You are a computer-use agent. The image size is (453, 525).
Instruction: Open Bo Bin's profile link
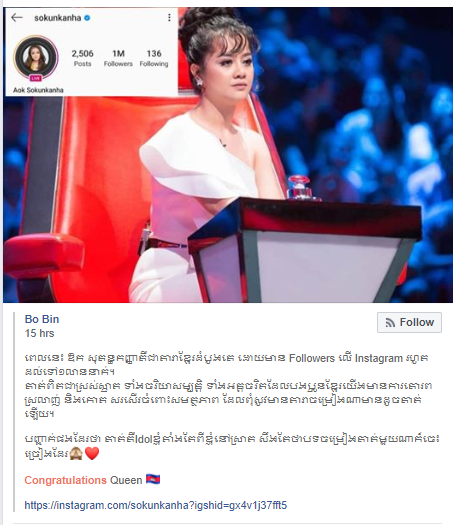click(x=42, y=319)
